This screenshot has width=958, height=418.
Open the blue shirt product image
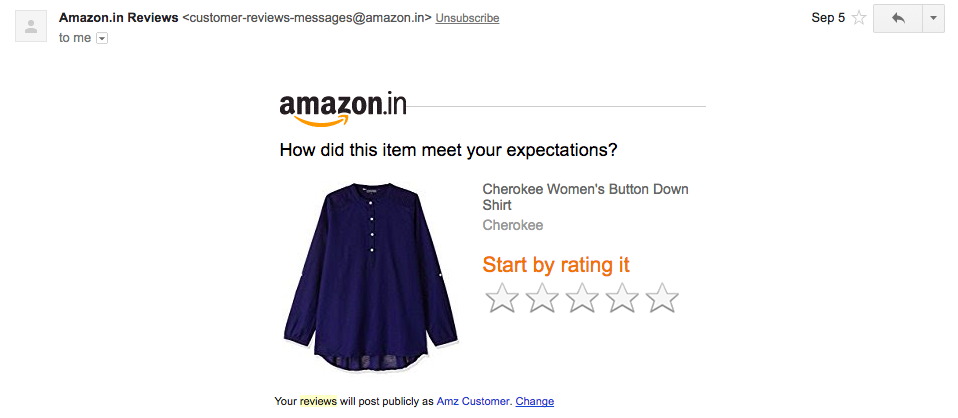pyautogui.click(x=370, y=278)
